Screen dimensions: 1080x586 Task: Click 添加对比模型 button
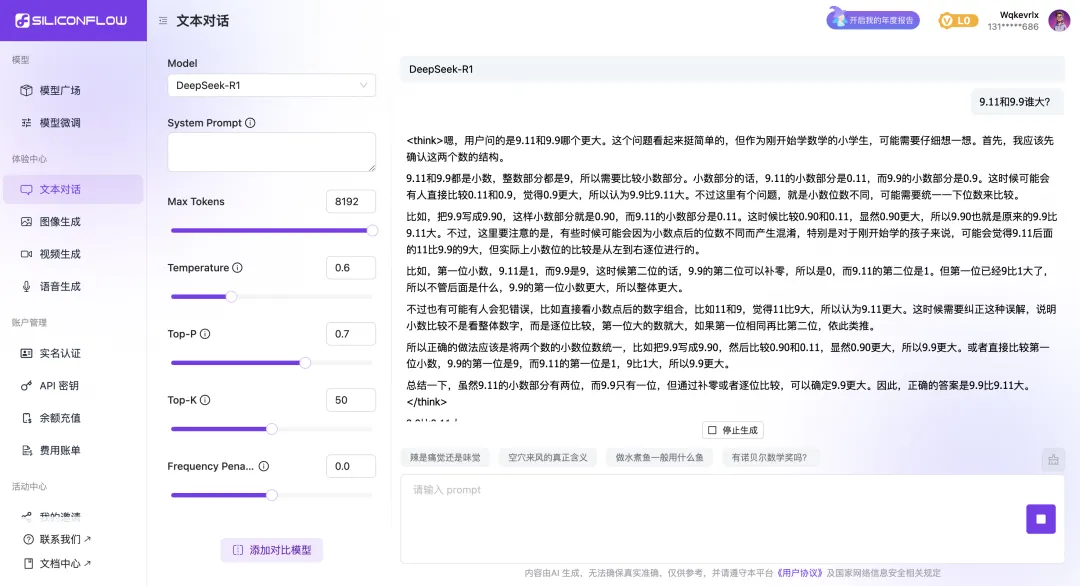271,550
